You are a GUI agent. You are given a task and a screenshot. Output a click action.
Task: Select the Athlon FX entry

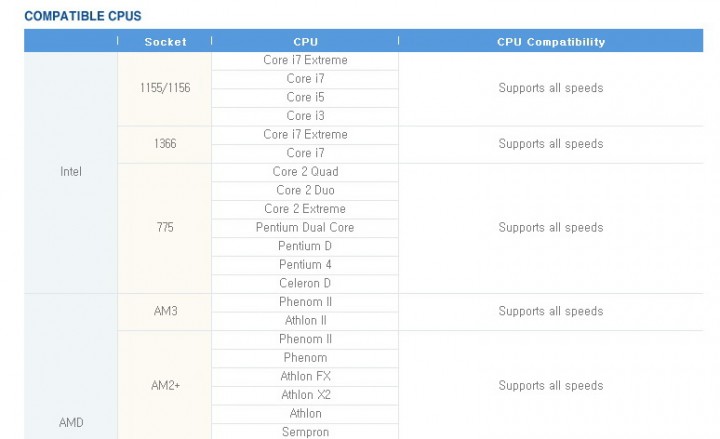305,376
